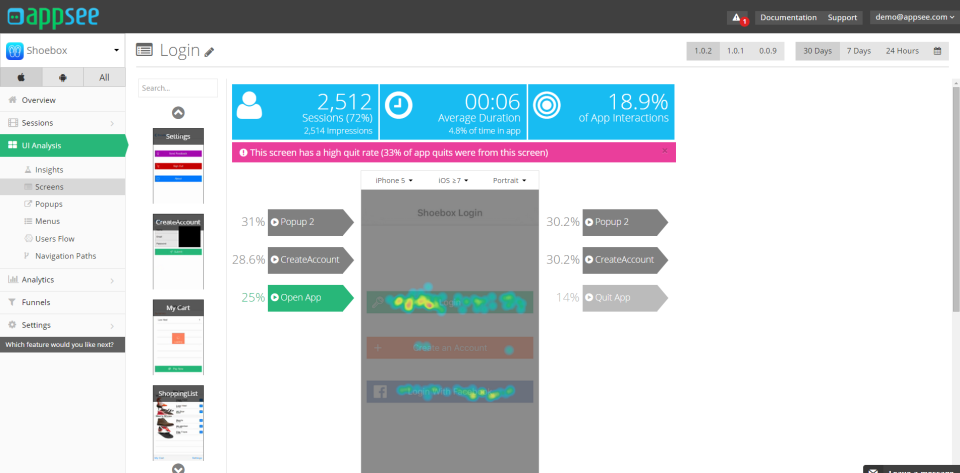960x473 pixels.
Task: Select the All platforms tab
Action: coord(104,77)
